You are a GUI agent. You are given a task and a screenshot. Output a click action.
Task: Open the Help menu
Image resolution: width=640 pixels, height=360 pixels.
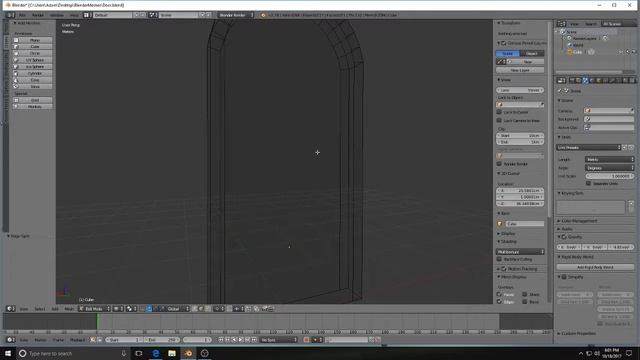pyautogui.click(x=74, y=15)
